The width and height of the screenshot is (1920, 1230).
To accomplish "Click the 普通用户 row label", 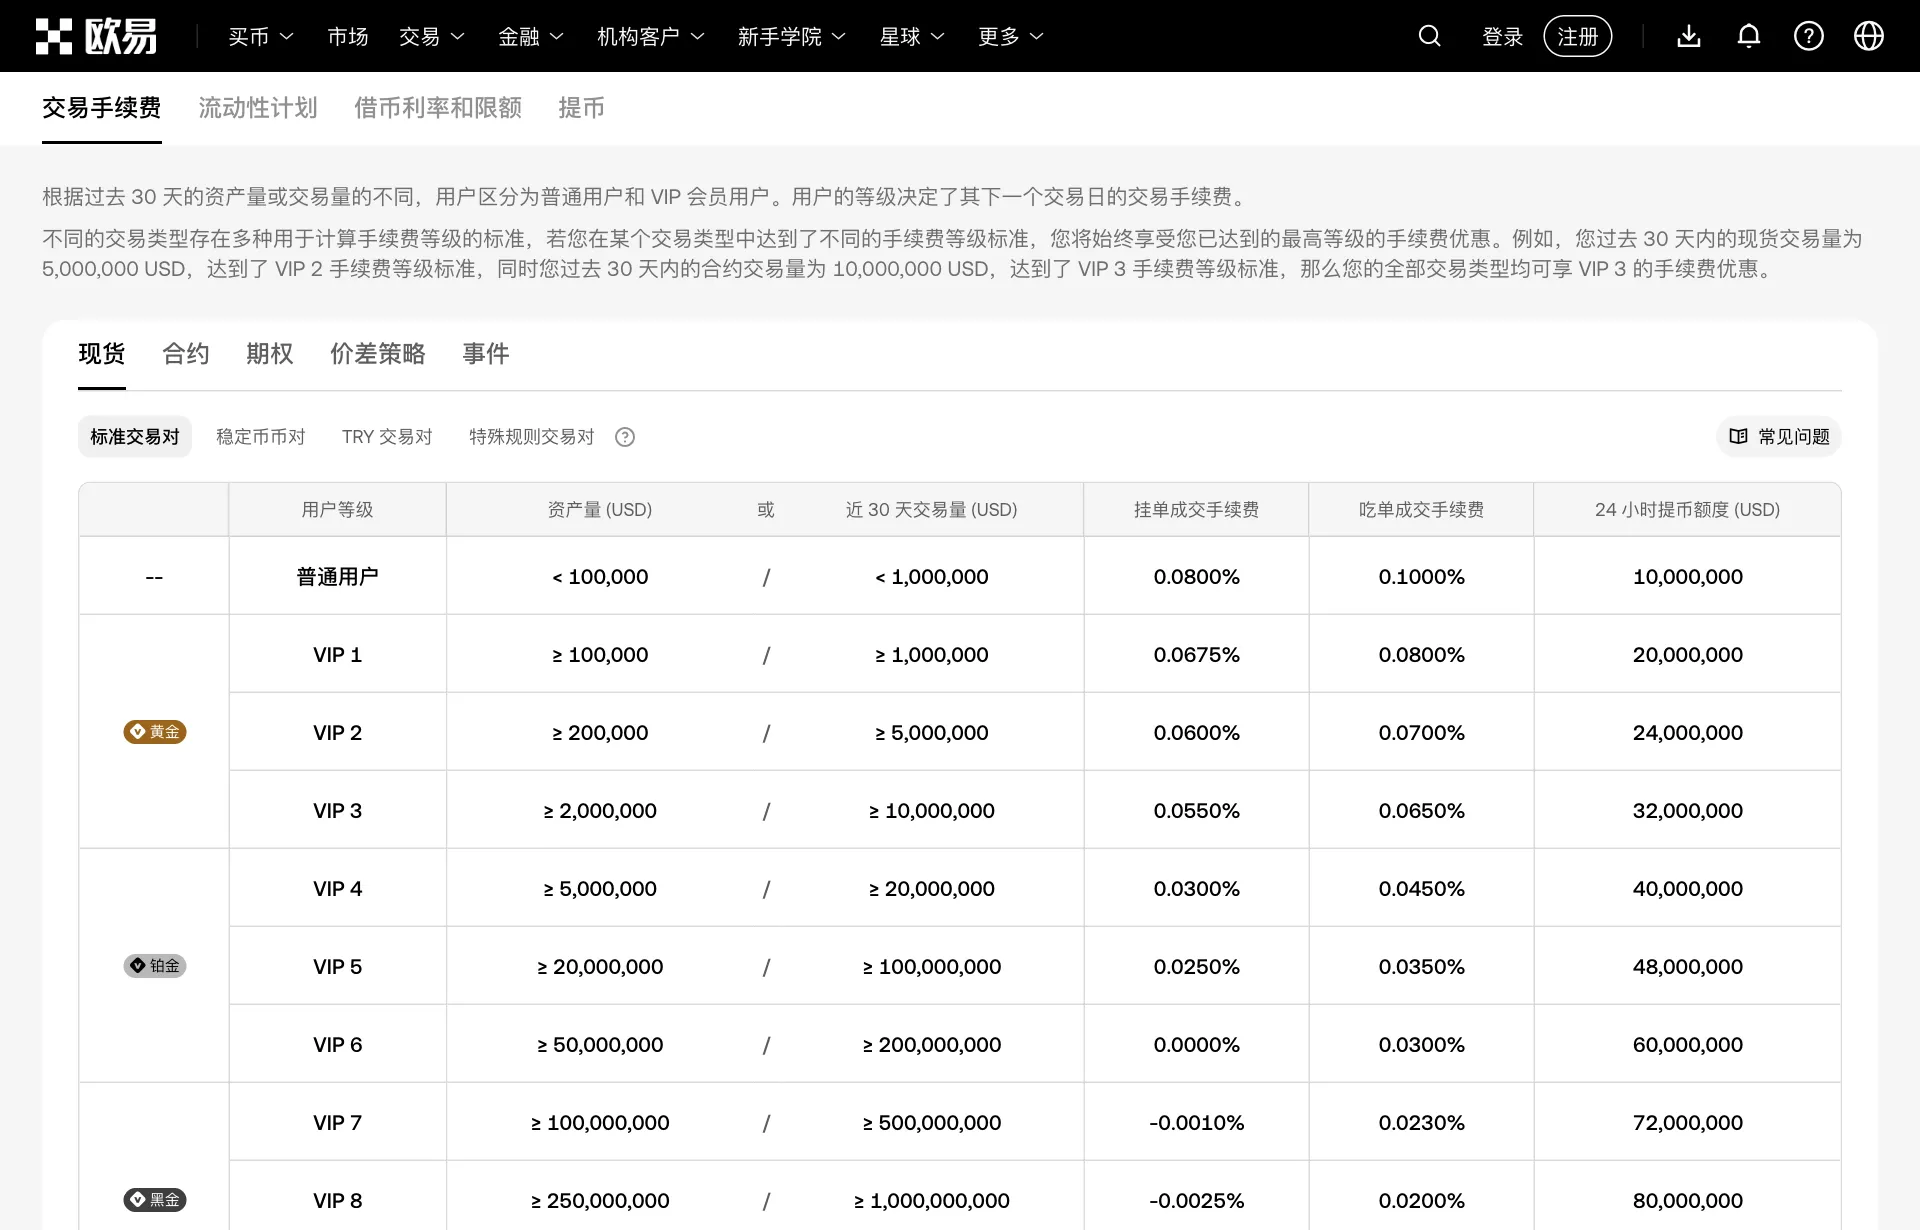I will pyautogui.click(x=338, y=577).
